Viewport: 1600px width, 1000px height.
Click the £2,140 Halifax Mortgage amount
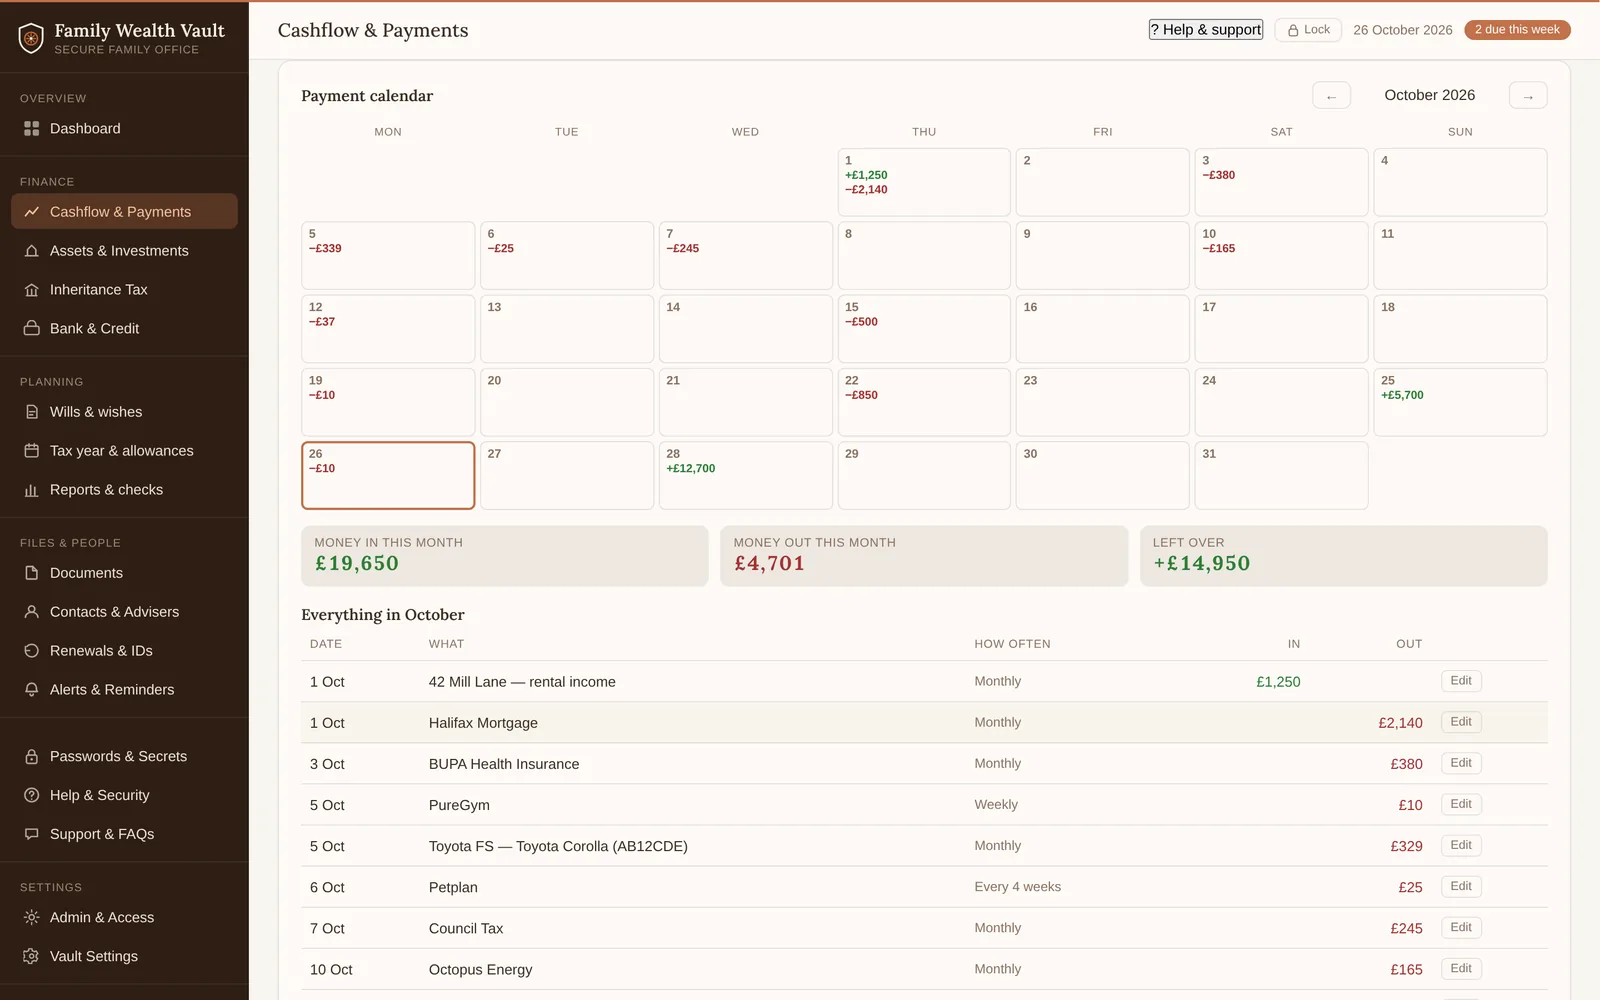[1400, 723]
